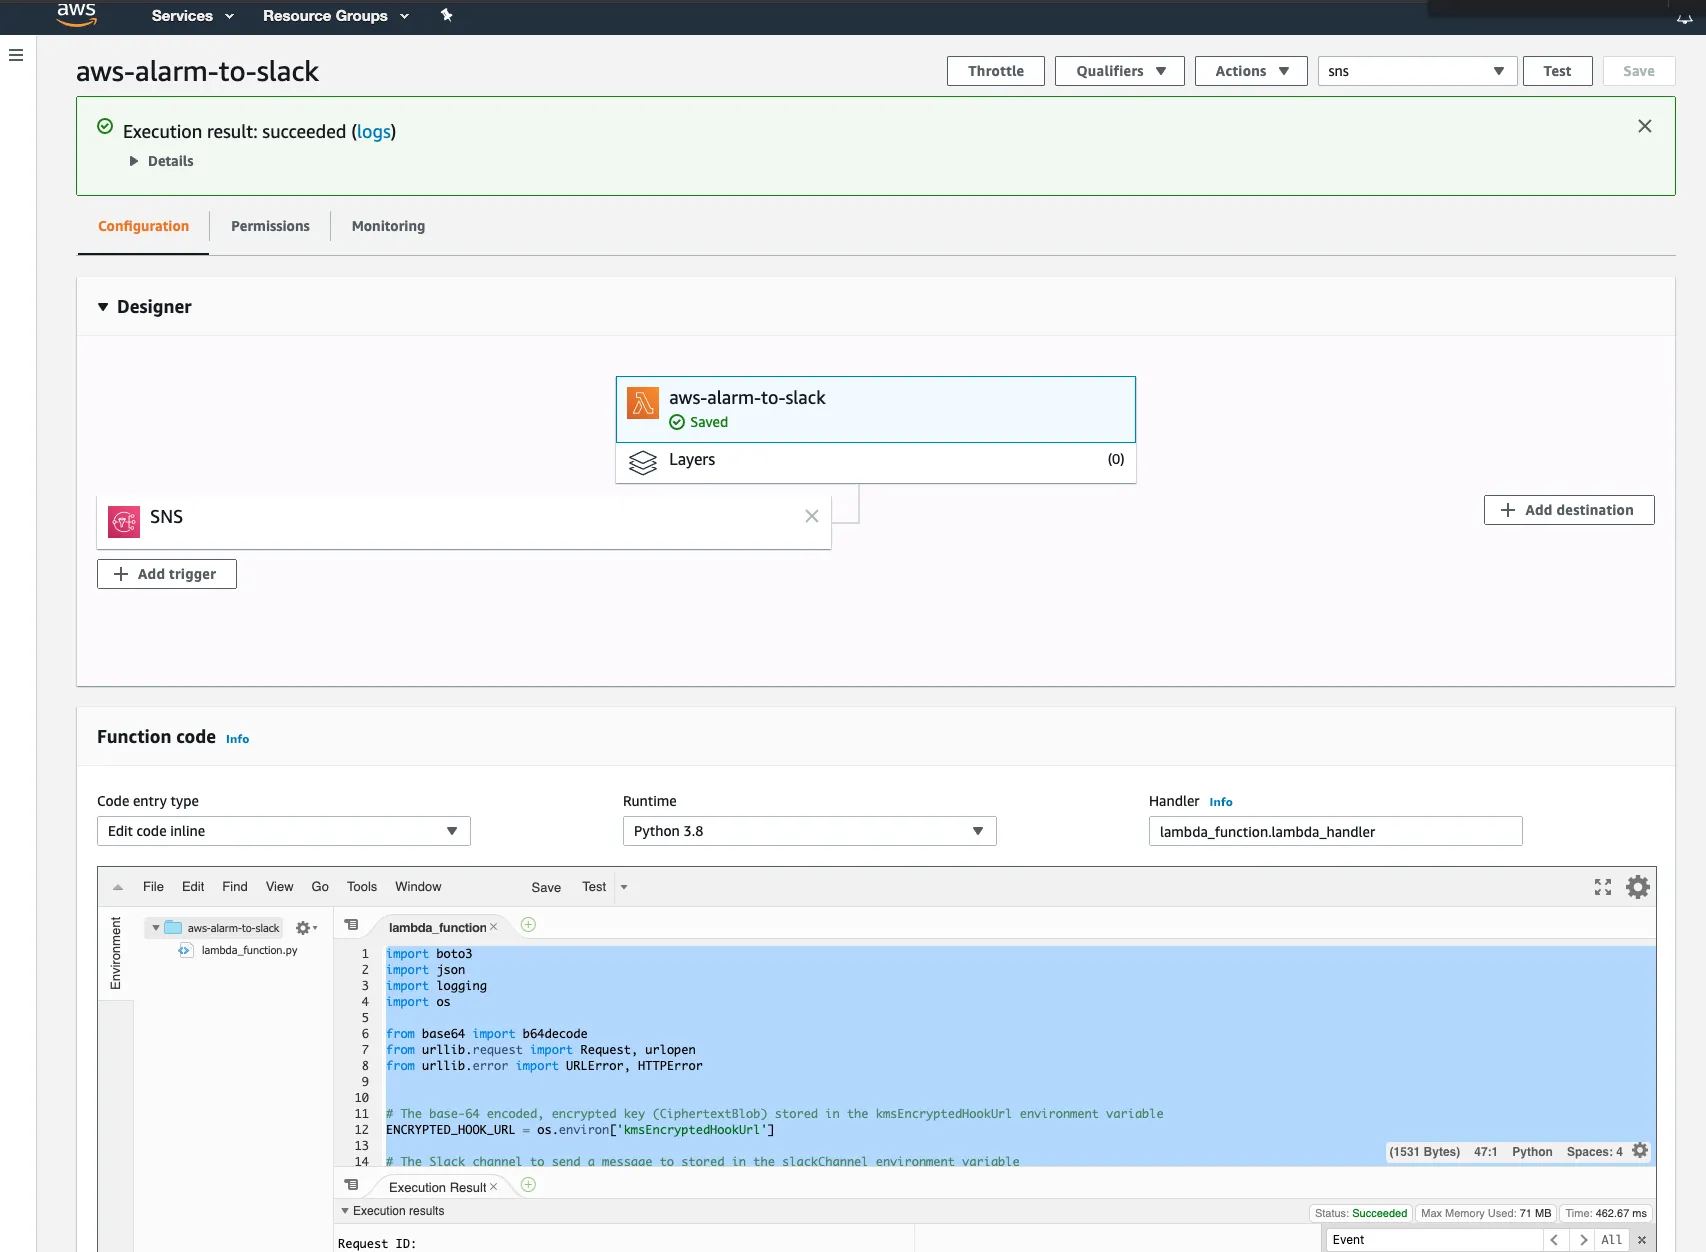1706x1252 pixels.
Task: Click the Handler input field
Action: (1335, 831)
